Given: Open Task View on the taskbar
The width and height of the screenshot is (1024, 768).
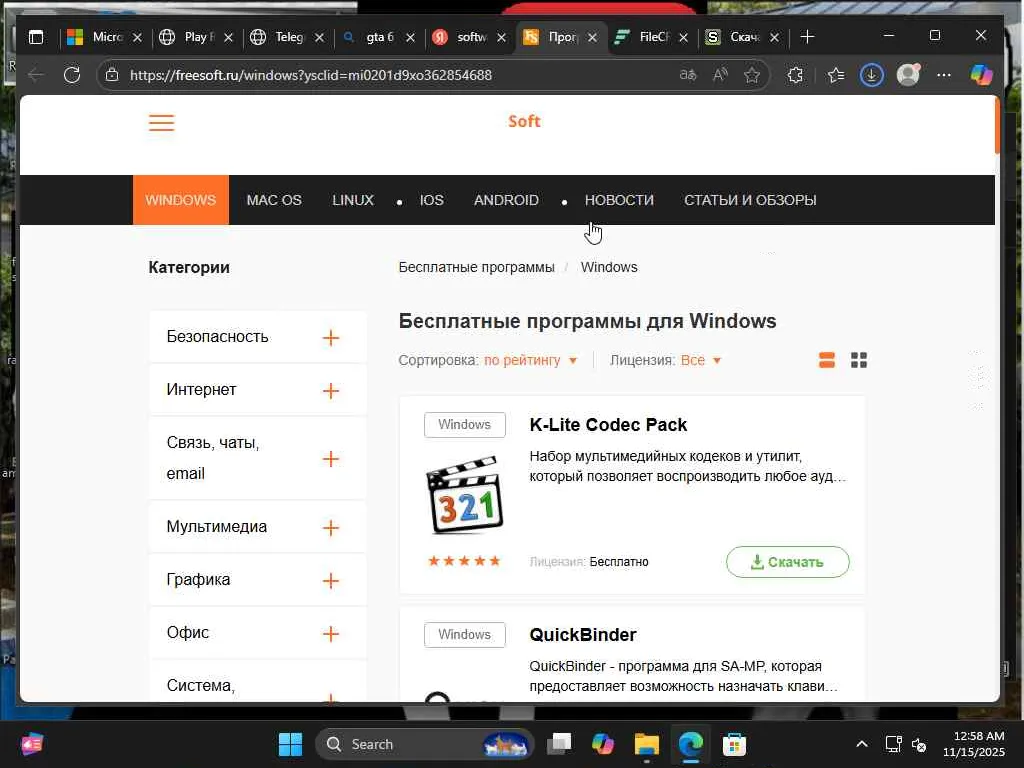Looking at the screenshot, I should (x=559, y=744).
